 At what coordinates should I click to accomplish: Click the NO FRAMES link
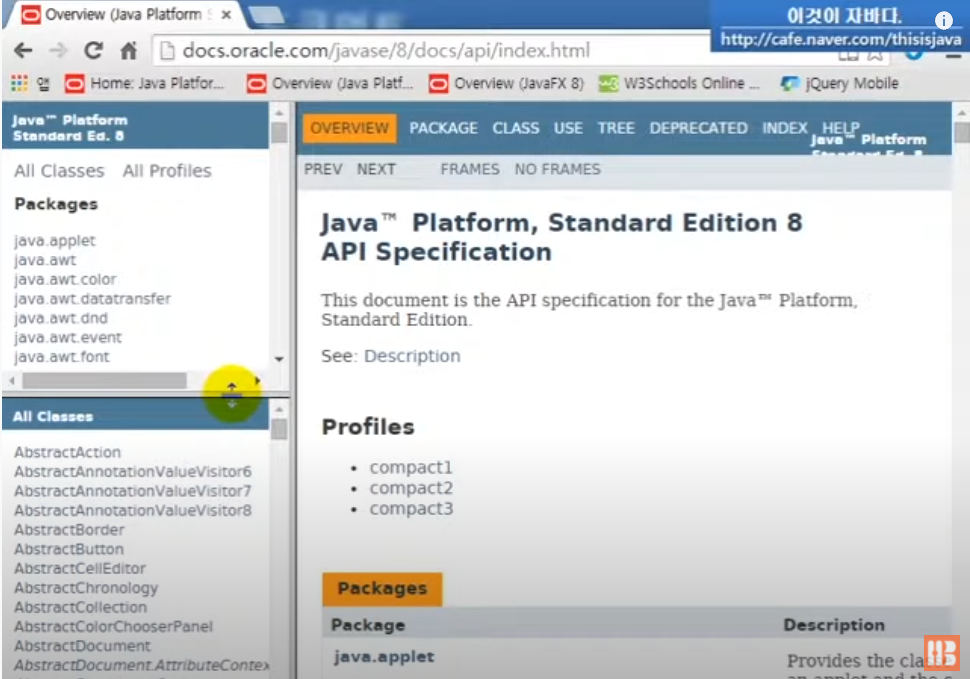click(557, 169)
